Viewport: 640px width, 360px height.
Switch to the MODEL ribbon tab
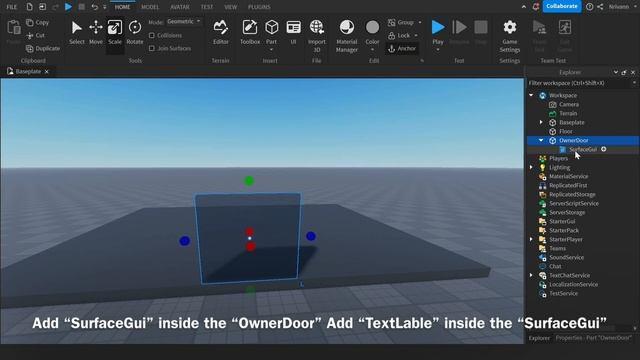pyautogui.click(x=150, y=7)
